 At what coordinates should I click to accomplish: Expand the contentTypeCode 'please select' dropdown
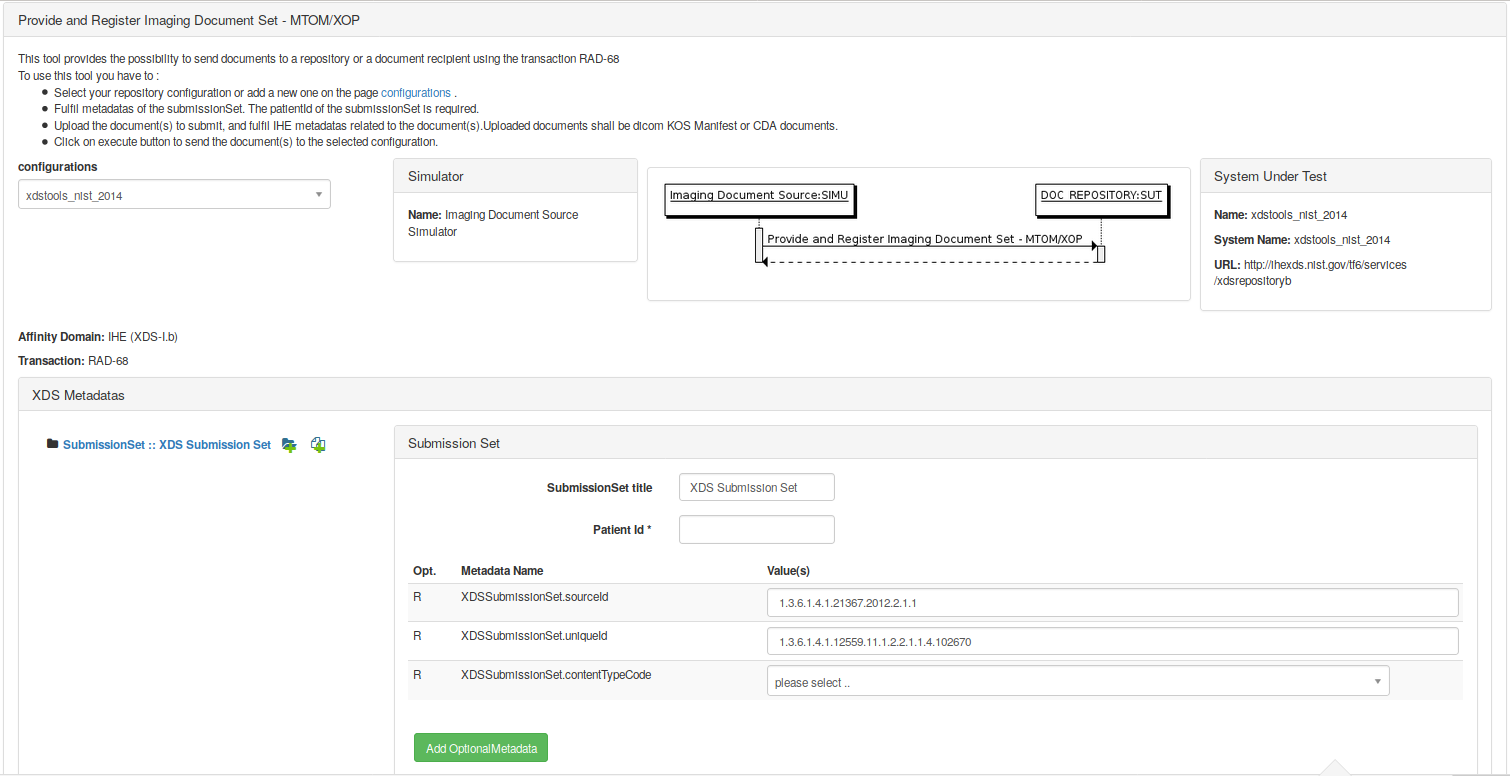(1077, 682)
